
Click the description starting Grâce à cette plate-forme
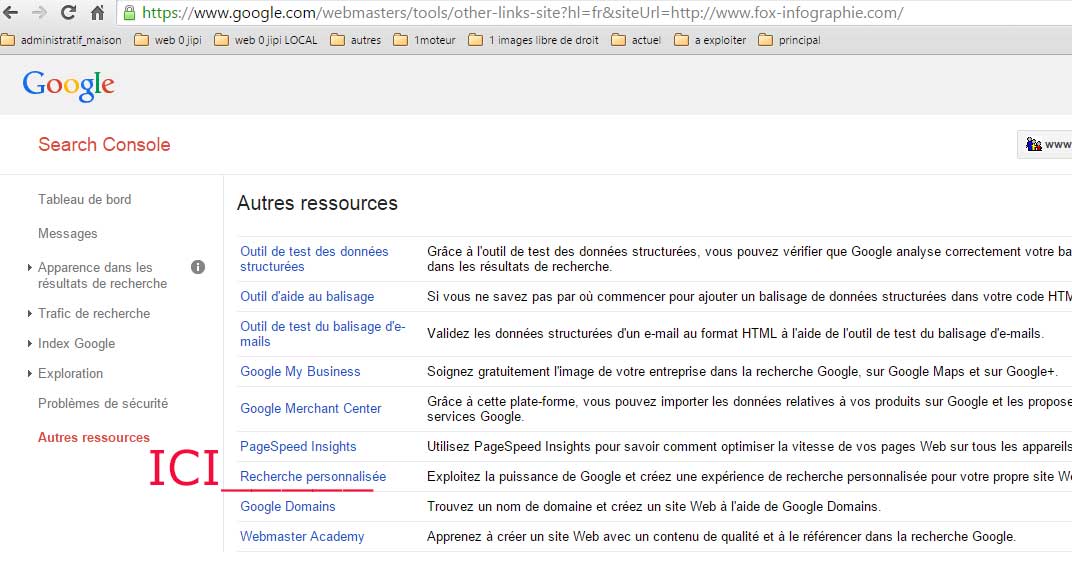click(x=749, y=409)
